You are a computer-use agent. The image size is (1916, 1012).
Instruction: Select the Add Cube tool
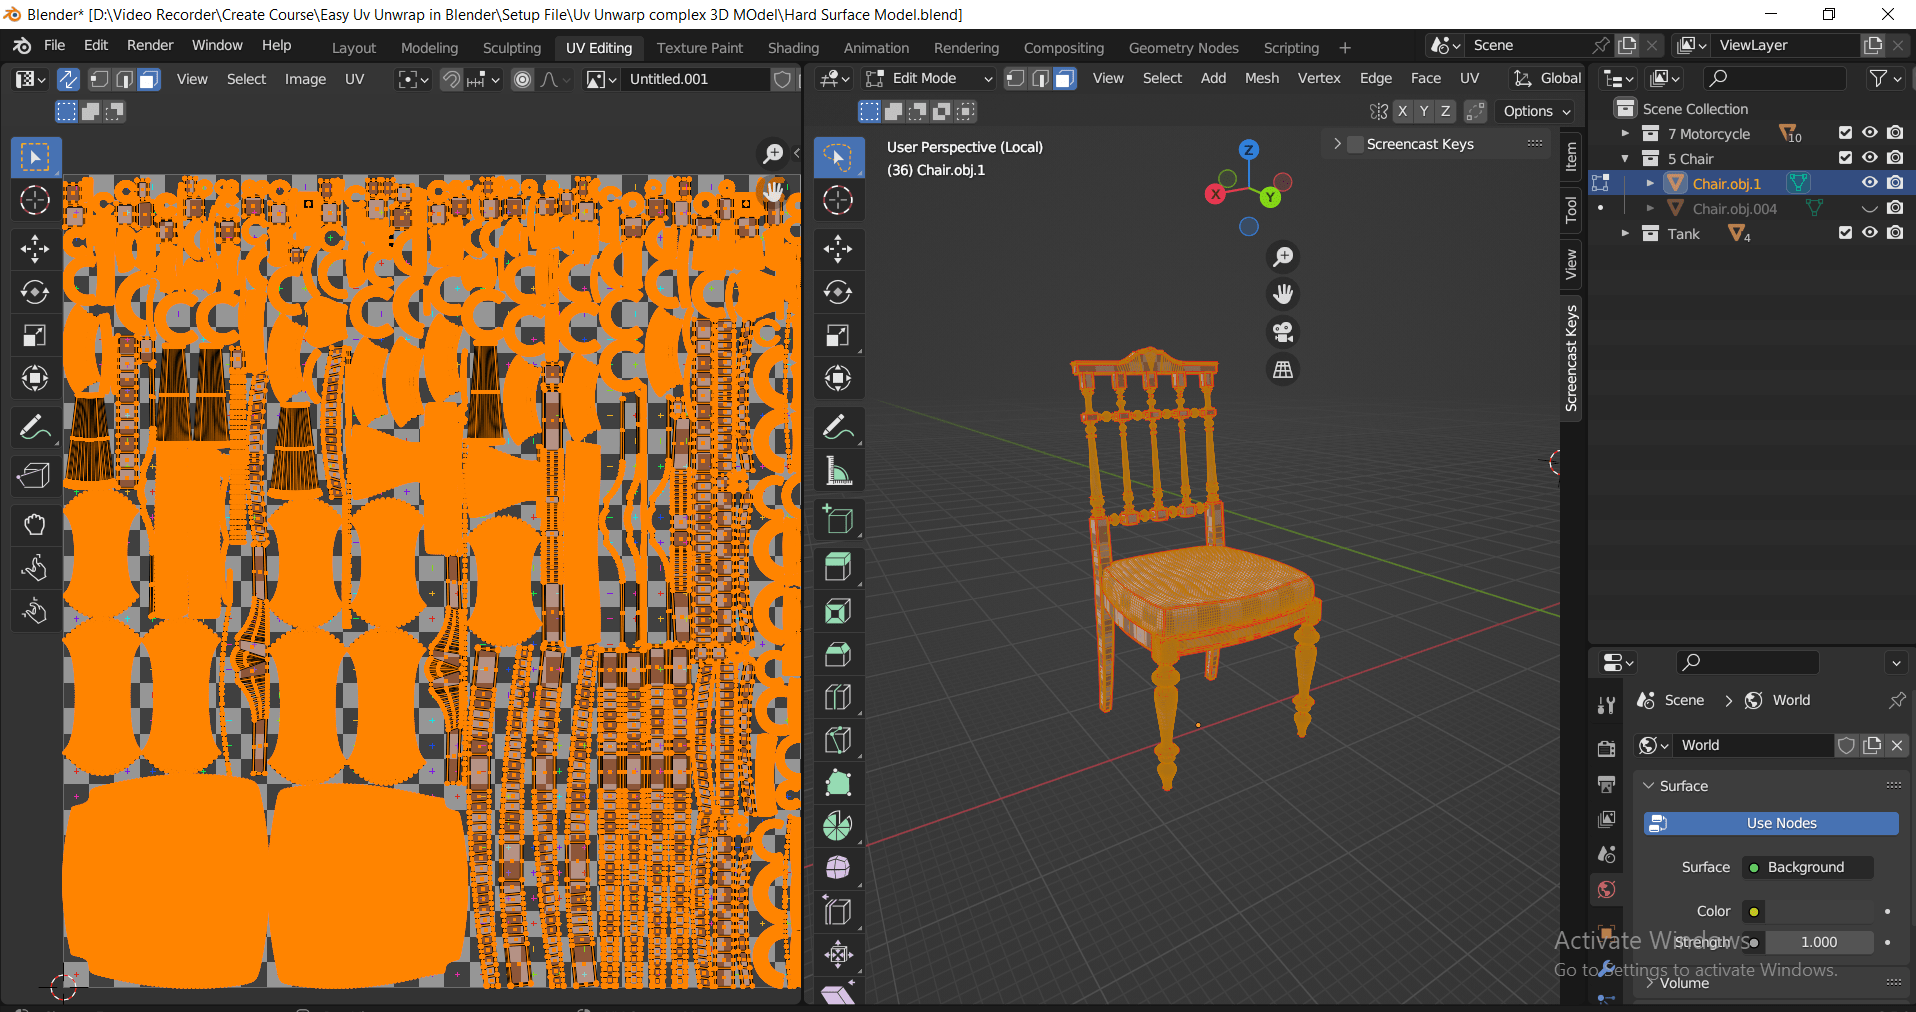[x=837, y=518]
